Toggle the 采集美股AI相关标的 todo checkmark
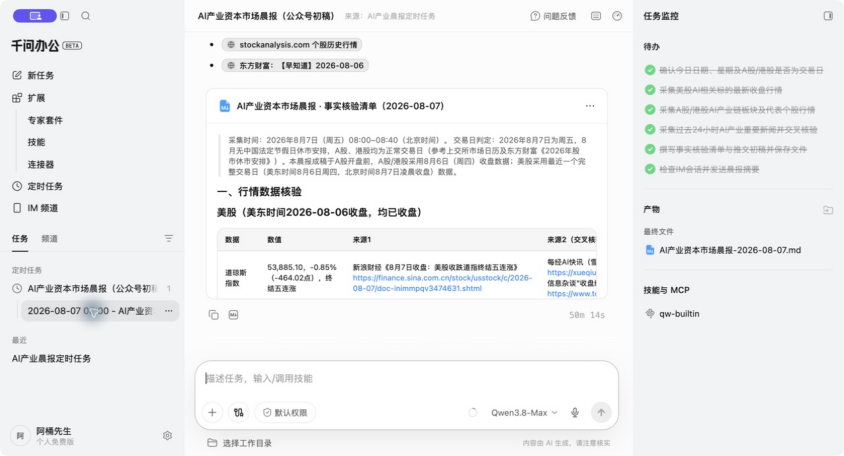Image resolution: width=844 pixels, height=456 pixels. [x=650, y=90]
